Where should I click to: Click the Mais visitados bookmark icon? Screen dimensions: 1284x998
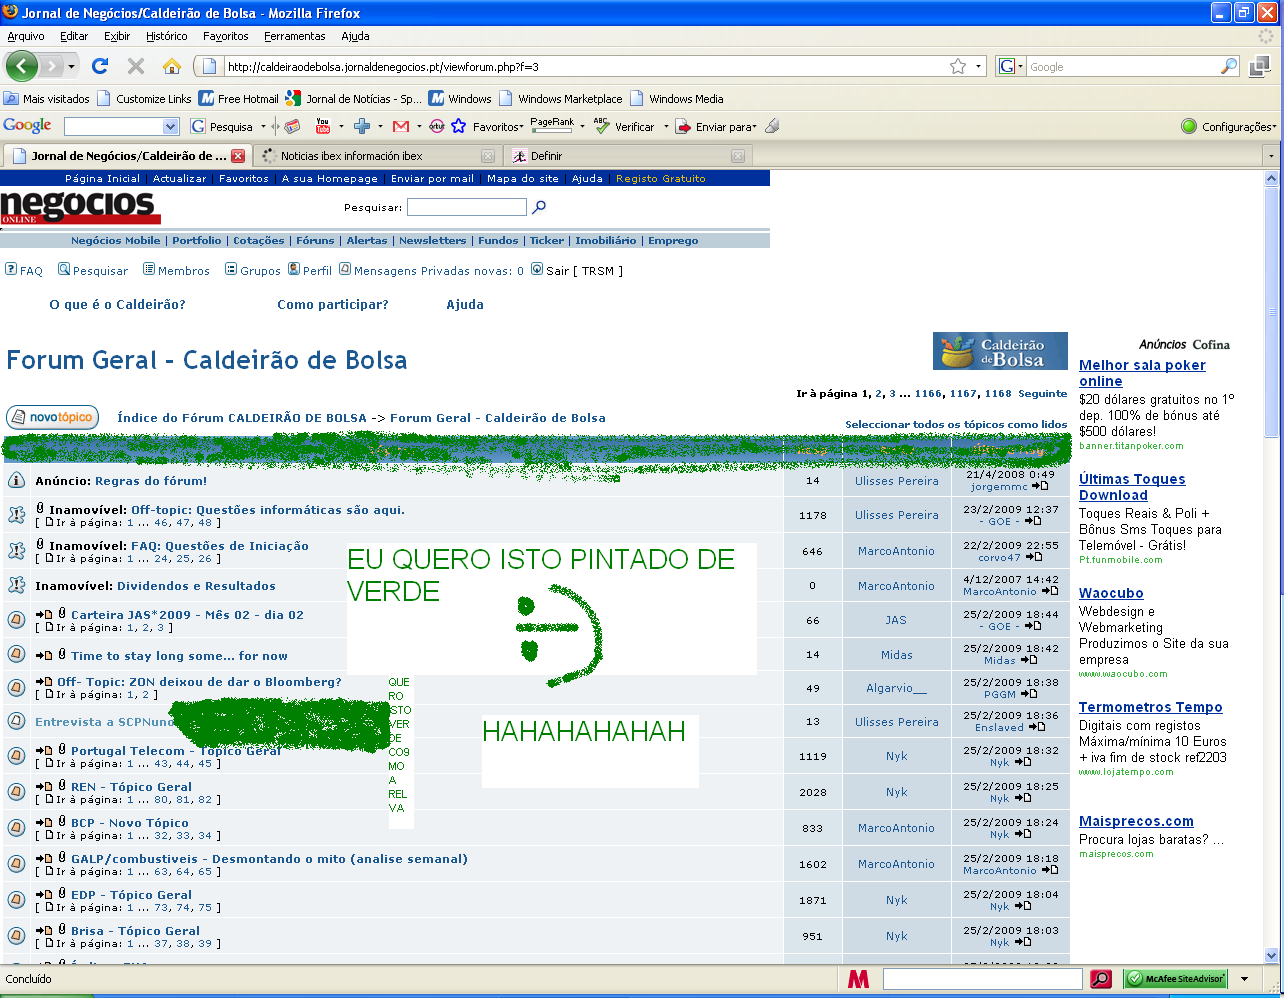click(11, 98)
